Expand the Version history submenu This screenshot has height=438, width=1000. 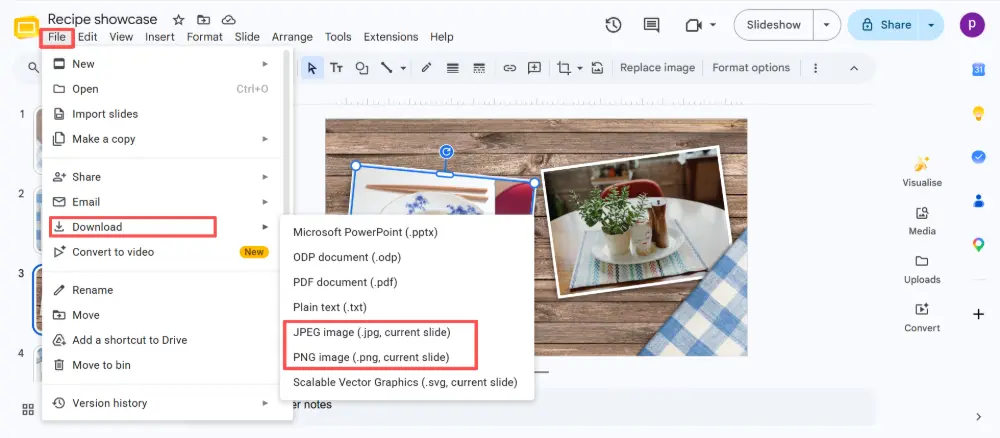coord(265,403)
